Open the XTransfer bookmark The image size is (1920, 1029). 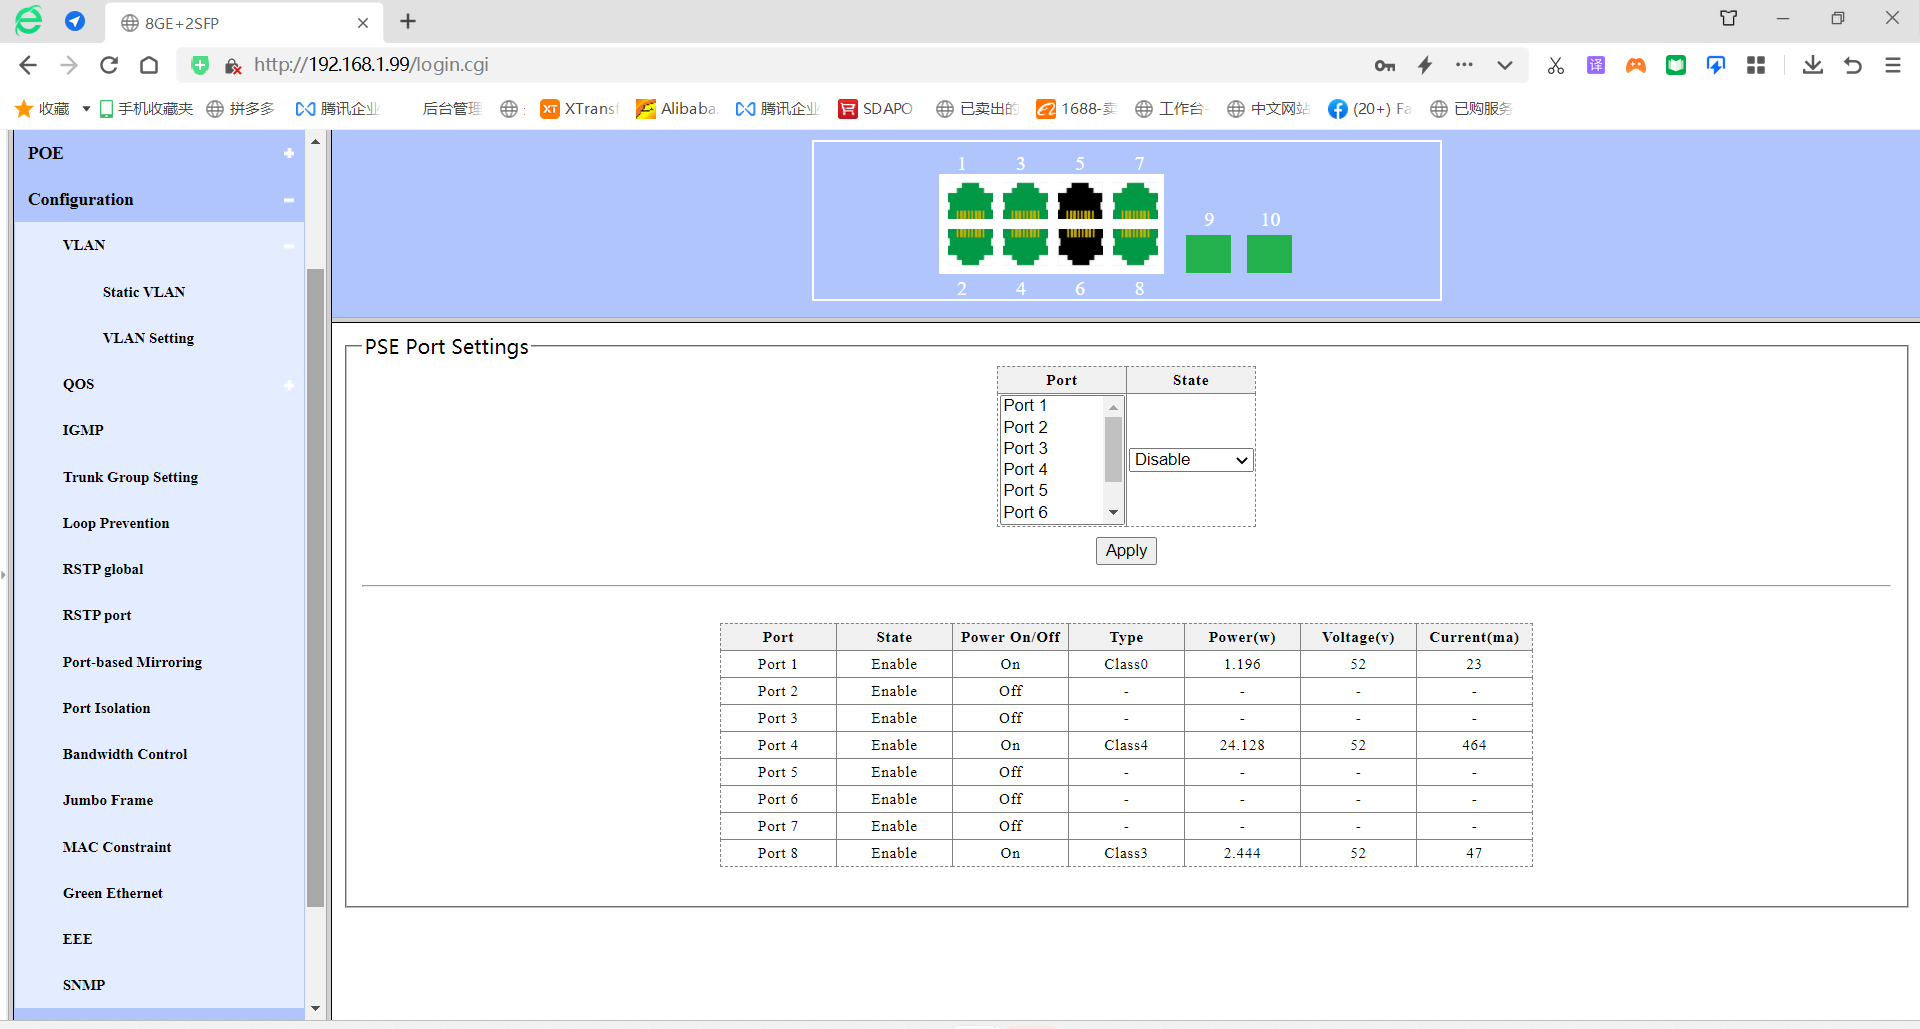point(580,109)
